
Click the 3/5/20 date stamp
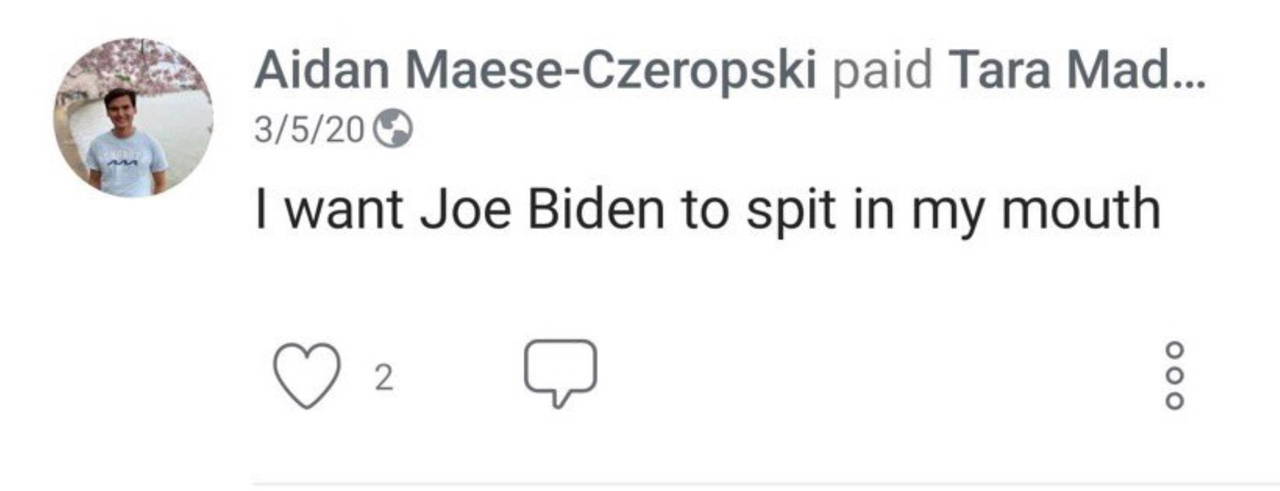click(309, 130)
